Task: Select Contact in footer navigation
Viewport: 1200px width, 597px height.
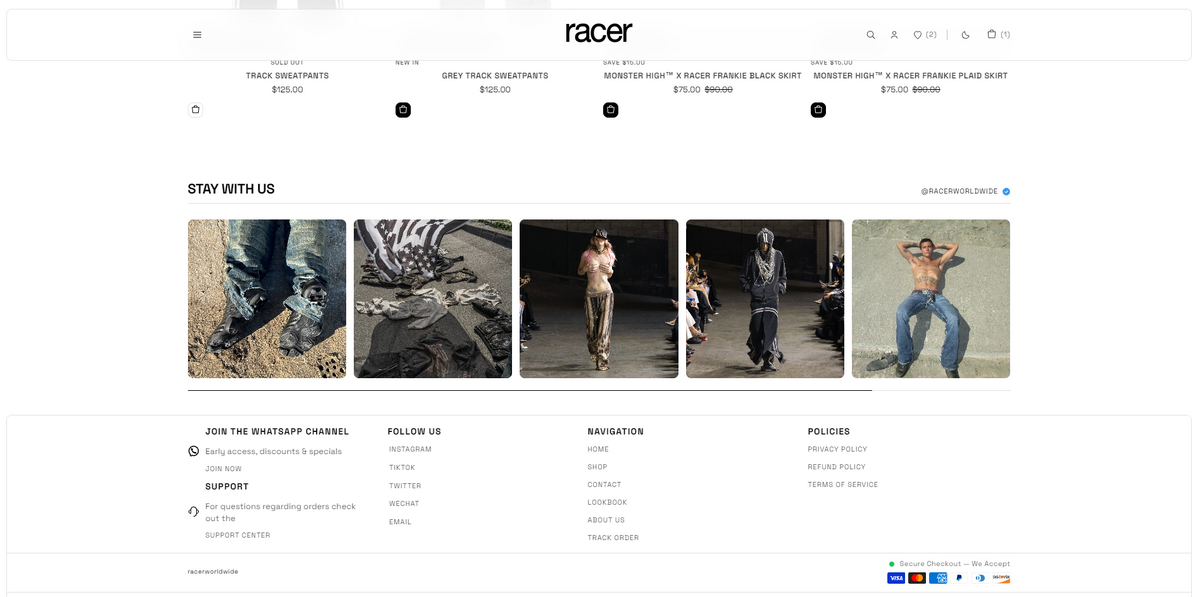Action: tap(604, 485)
